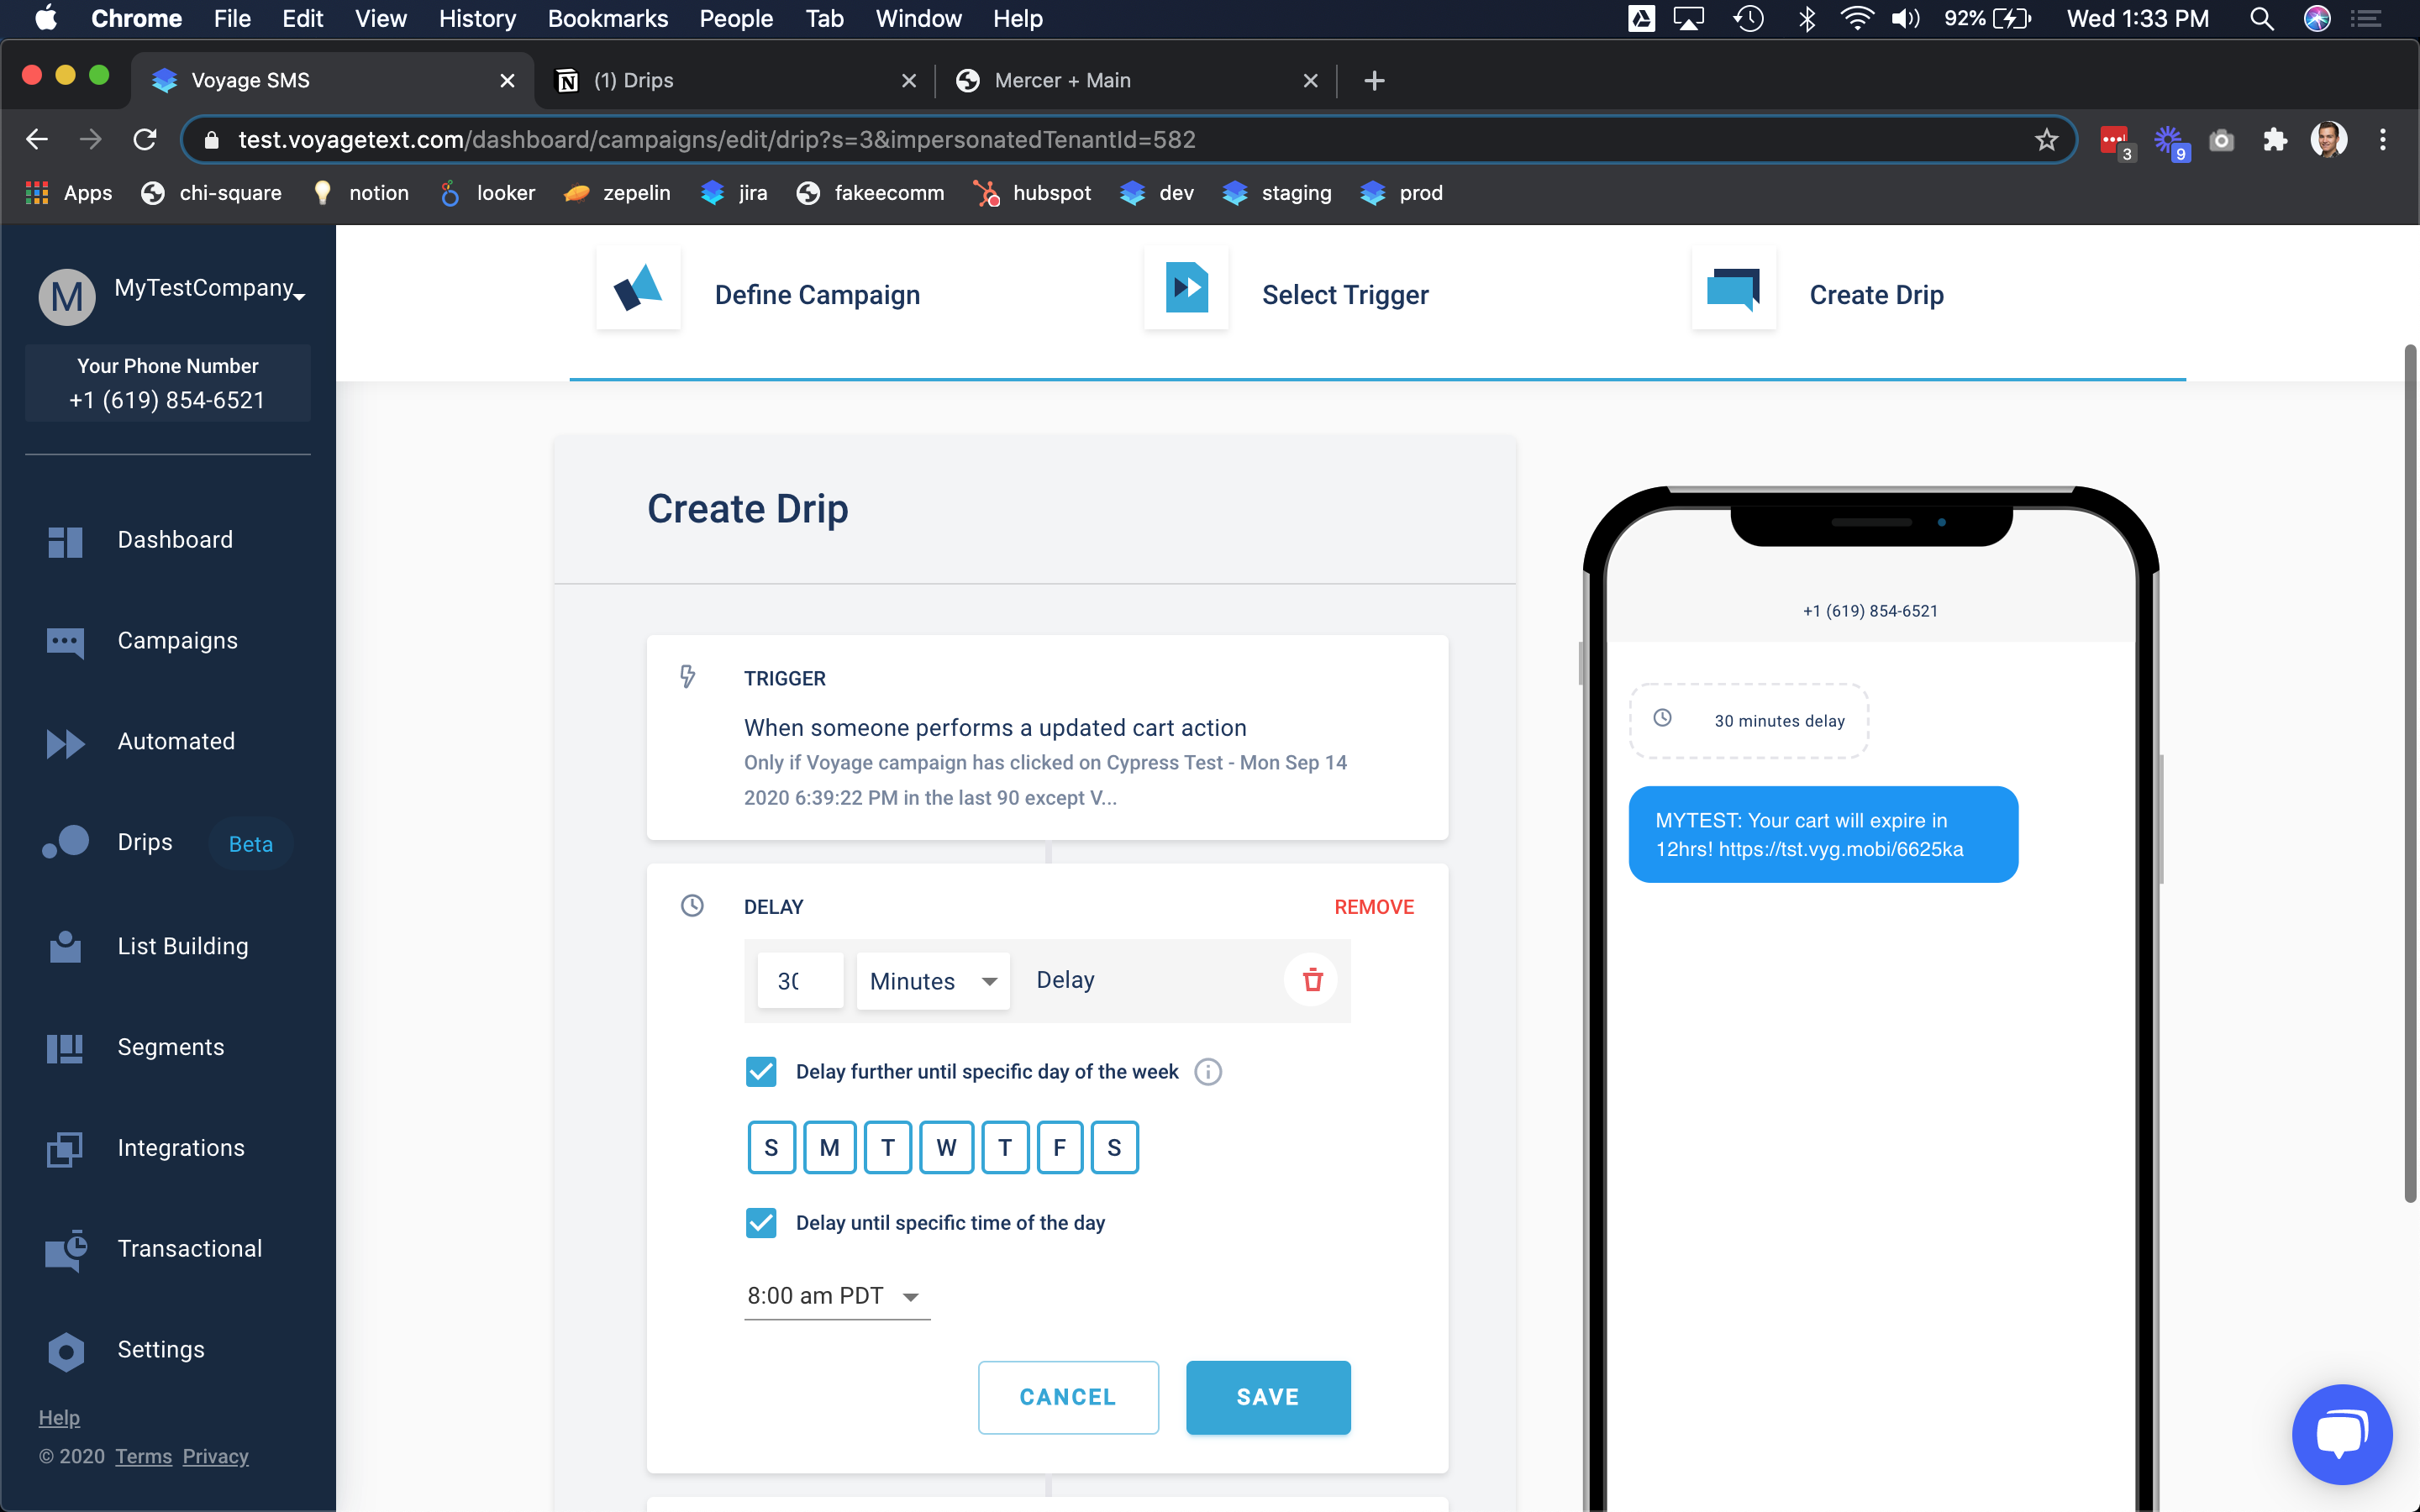
Task: Click the info icon next to day of week
Action: 1208,1072
